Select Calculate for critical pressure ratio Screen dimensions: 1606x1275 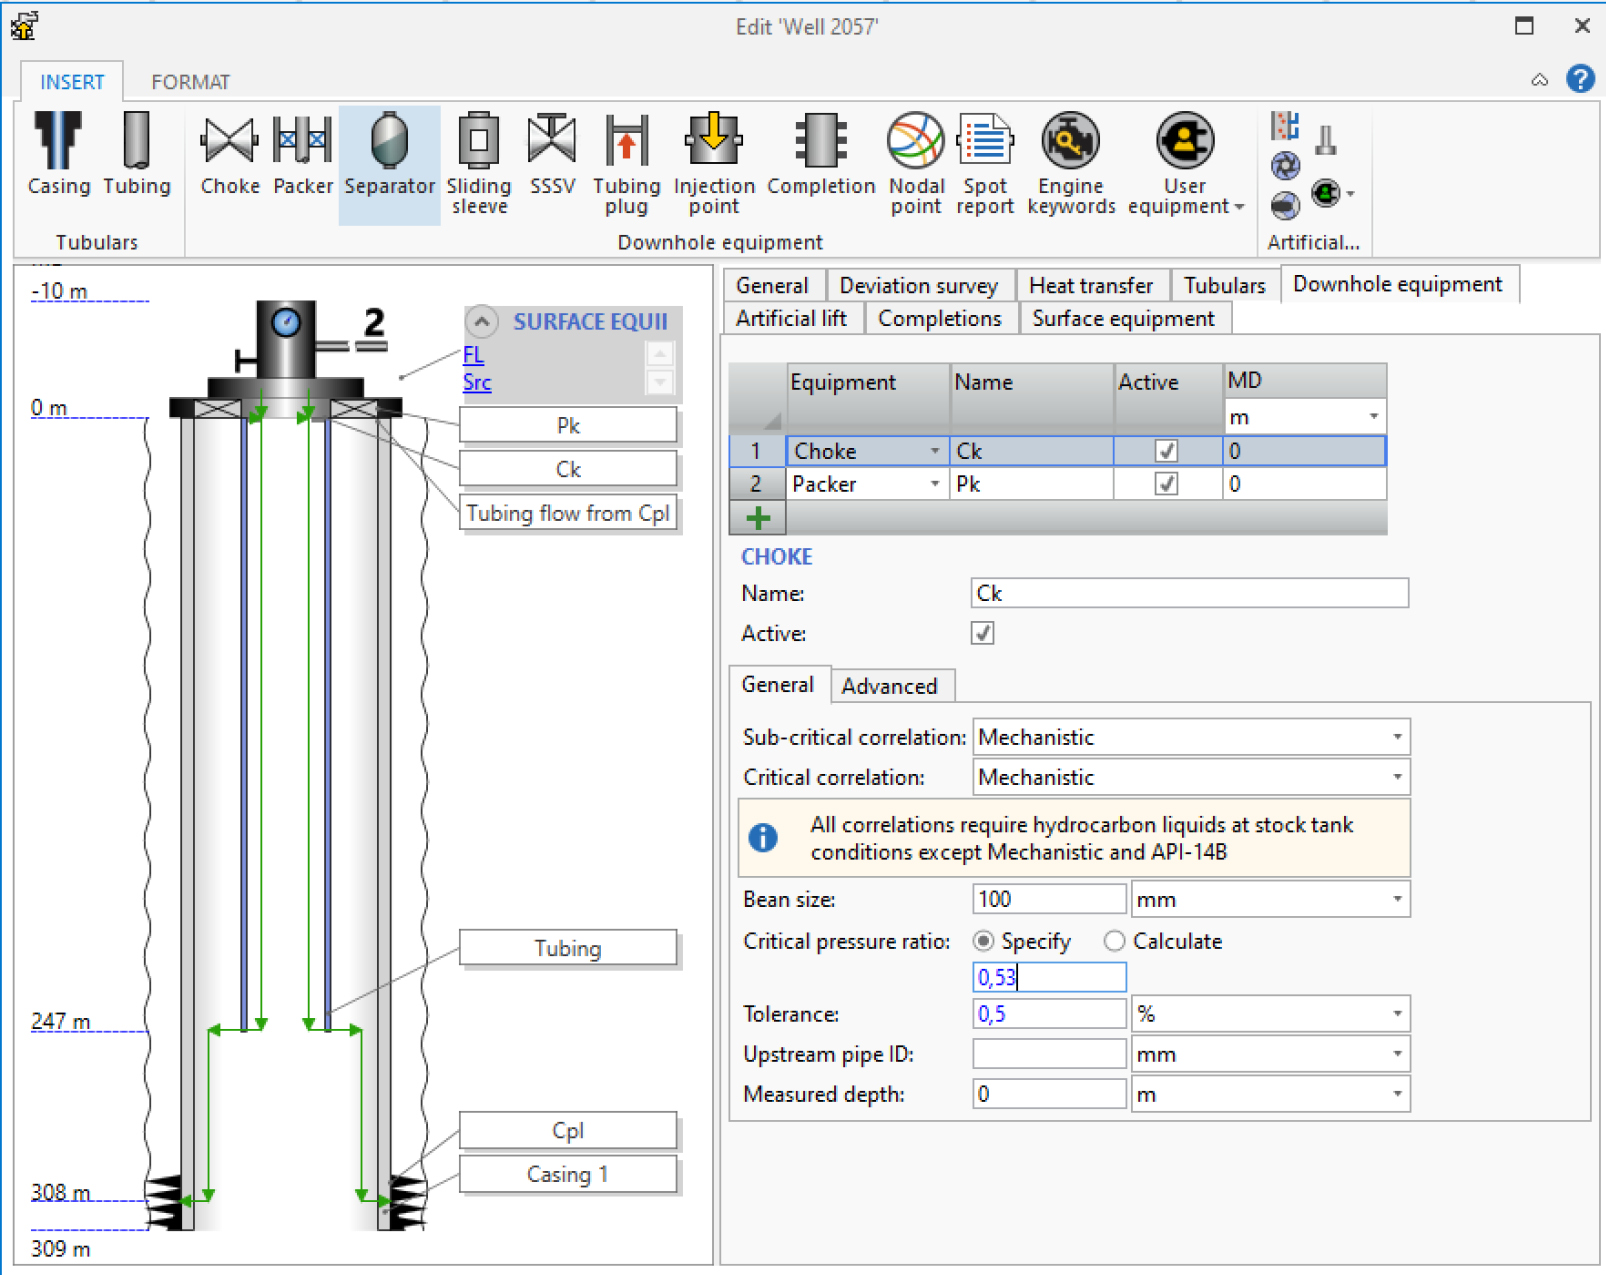point(1115,942)
